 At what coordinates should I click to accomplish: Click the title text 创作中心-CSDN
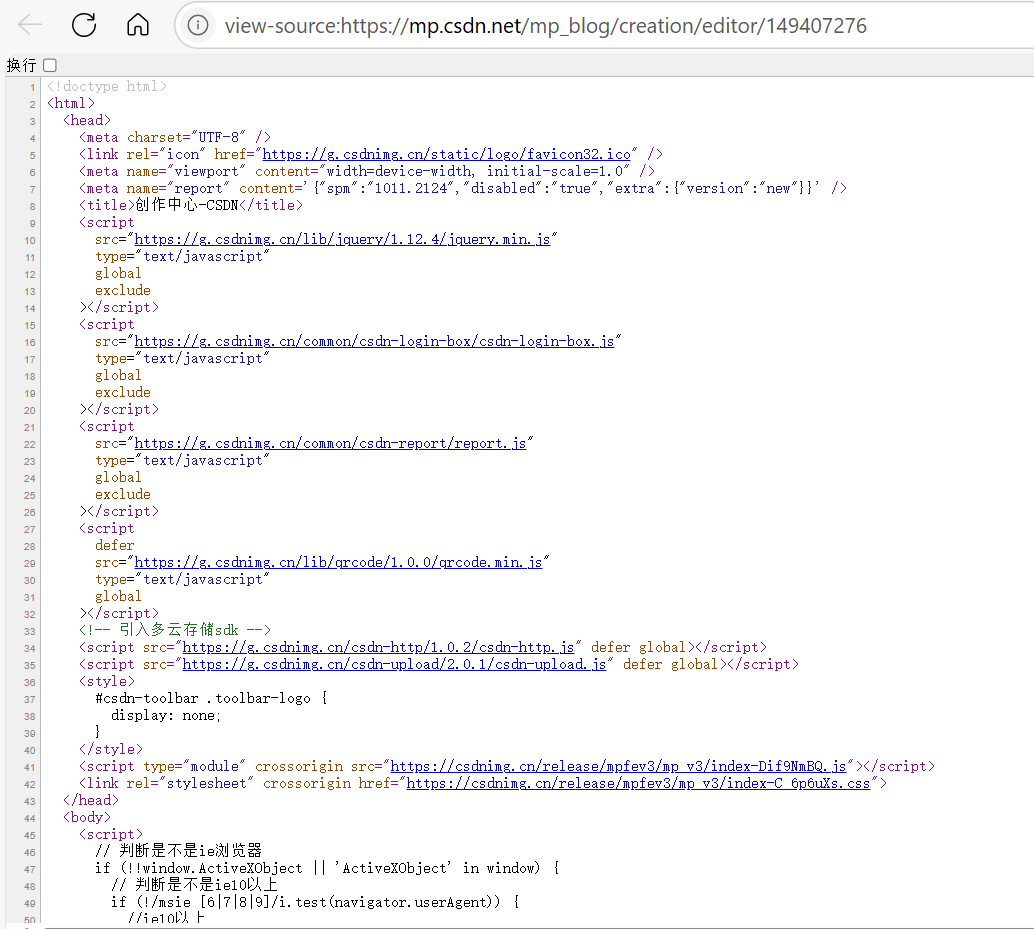(187, 205)
